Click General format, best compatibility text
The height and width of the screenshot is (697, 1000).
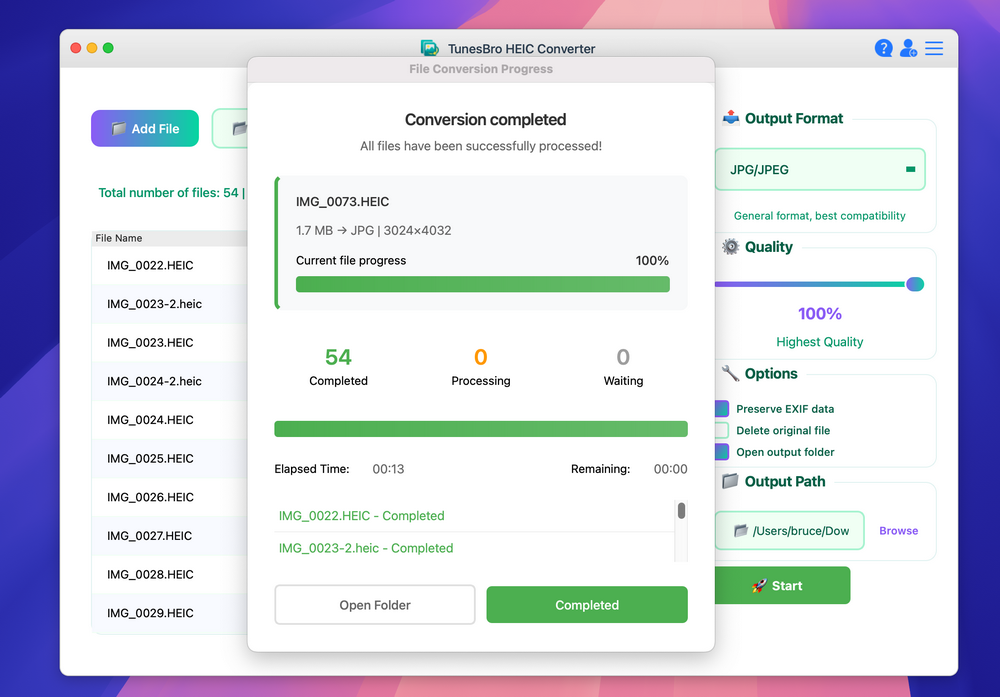(820, 216)
